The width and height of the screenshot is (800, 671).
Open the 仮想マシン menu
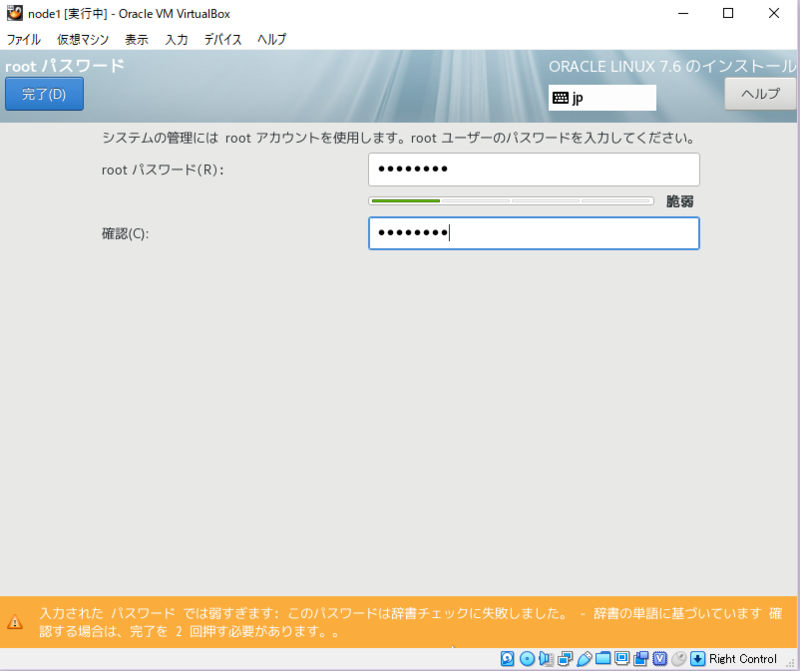tap(83, 39)
